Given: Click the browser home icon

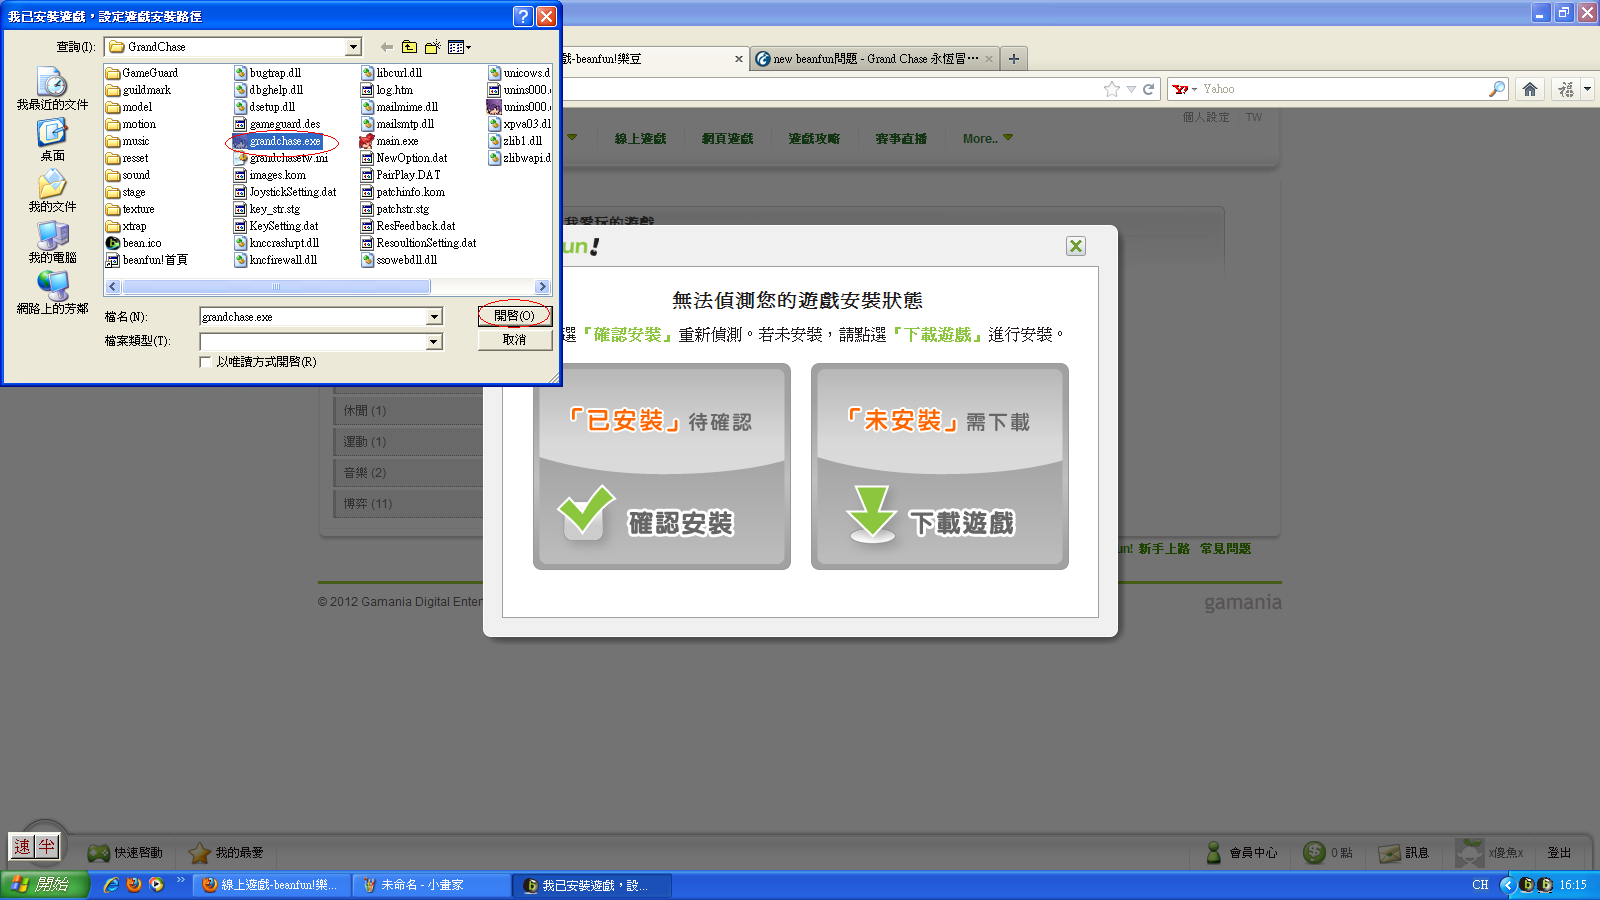Looking at the screenshot, I should [1529, 89].
